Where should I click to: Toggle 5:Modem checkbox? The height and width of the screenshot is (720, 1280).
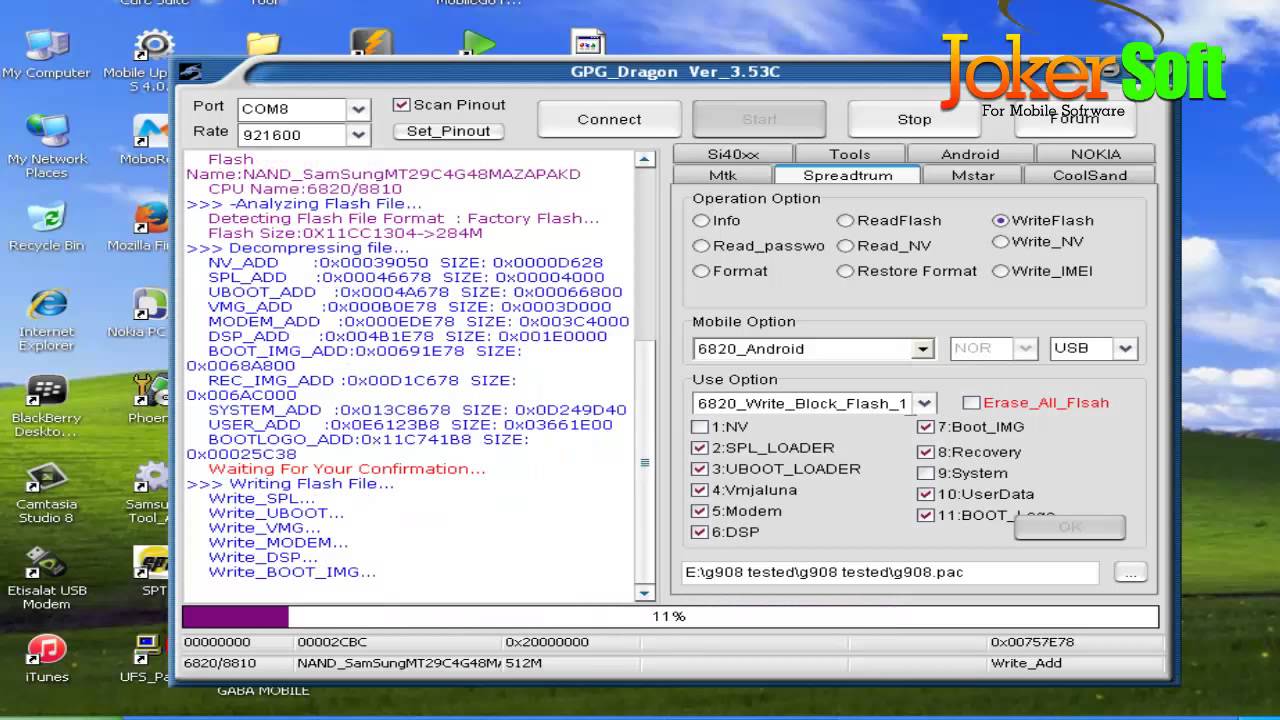[x=700, y=511]
